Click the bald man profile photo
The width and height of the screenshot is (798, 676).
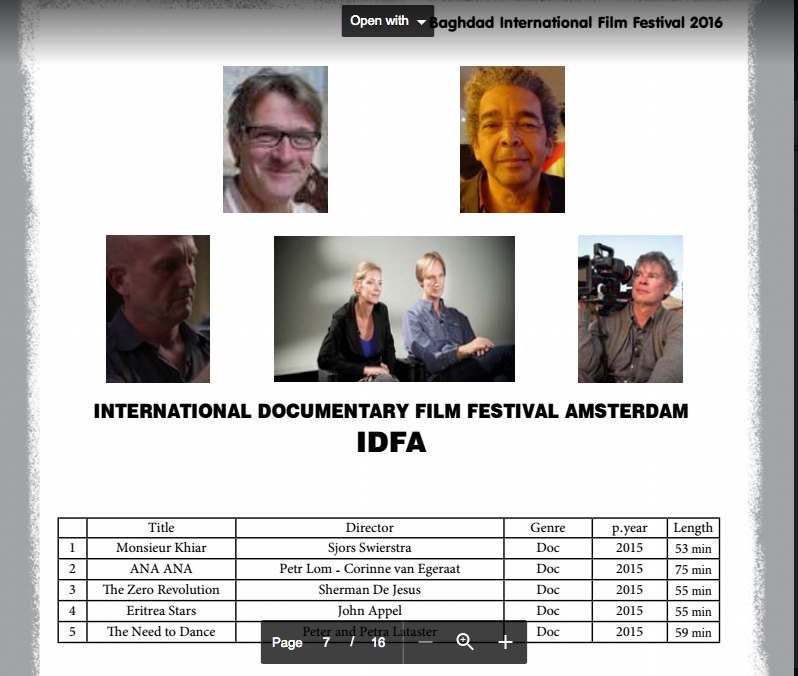point(158,309)
